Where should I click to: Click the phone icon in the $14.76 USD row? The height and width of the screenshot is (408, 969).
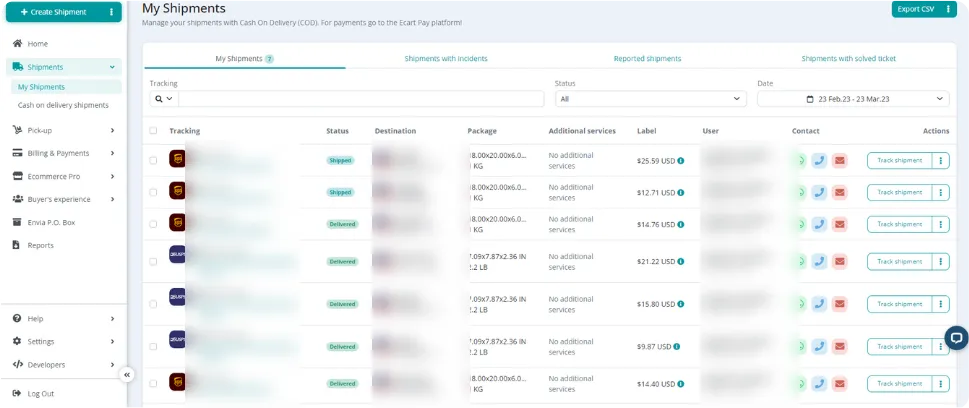coord(819,224)
